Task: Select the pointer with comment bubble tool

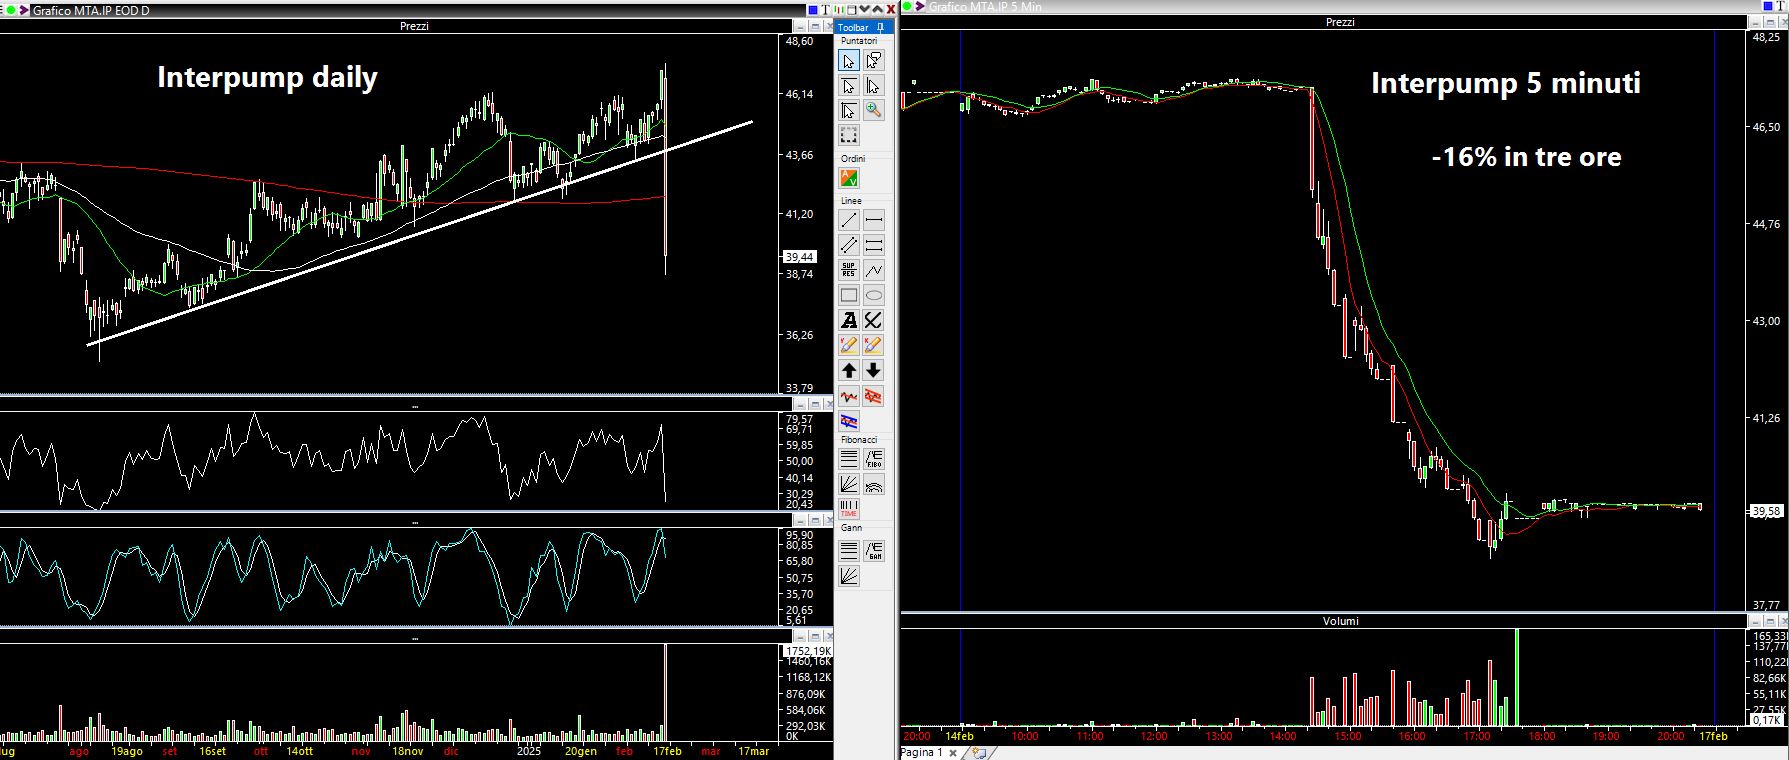Action: click(874, 61)
